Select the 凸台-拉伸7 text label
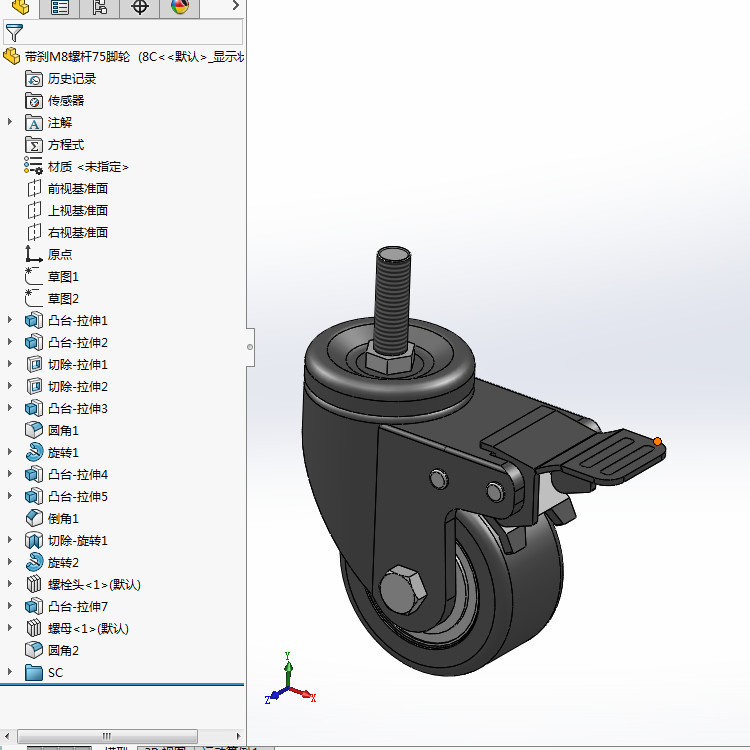 (78, 607)
